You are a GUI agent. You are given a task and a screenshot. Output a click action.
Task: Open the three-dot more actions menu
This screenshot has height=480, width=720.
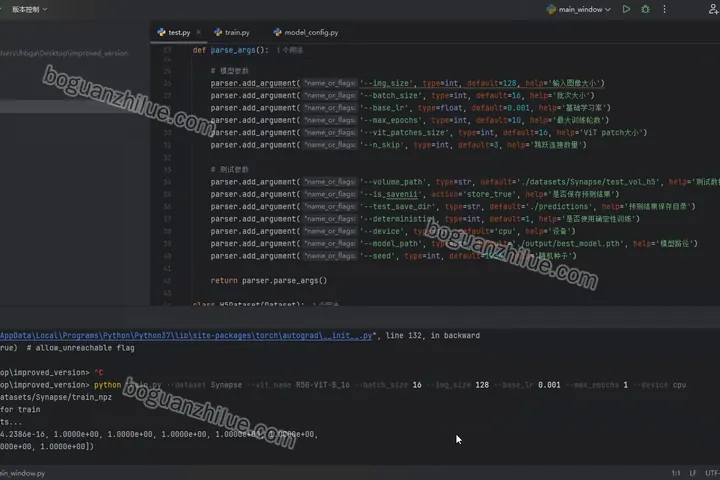(x=664, y=9)
